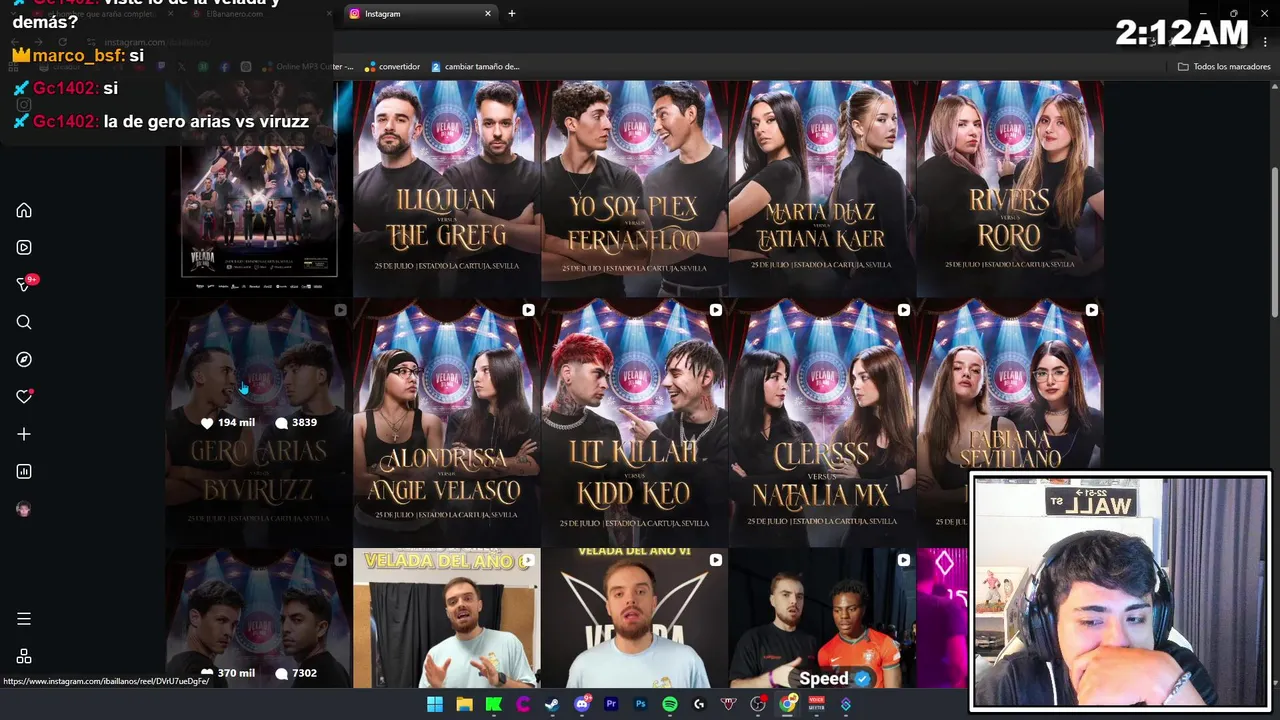Open the Lit Killah versus Kidd Keo reel

click(634, 422)
